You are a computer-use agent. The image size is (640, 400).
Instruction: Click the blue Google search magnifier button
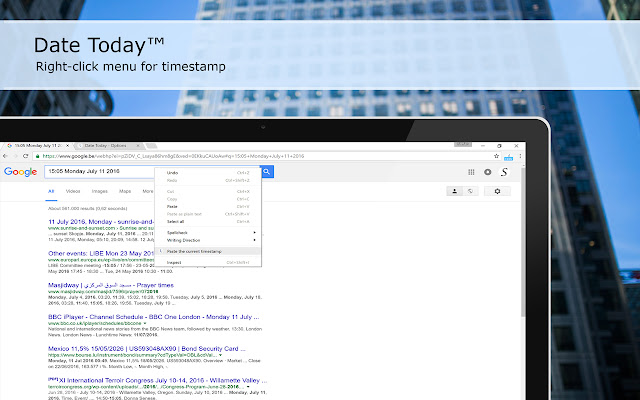click(268, 172)
